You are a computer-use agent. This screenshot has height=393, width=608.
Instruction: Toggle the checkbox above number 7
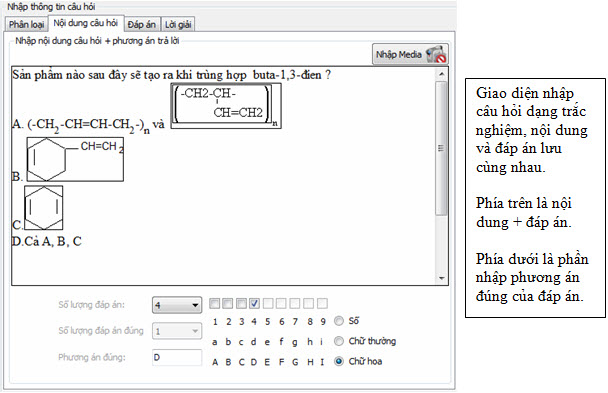295,303
